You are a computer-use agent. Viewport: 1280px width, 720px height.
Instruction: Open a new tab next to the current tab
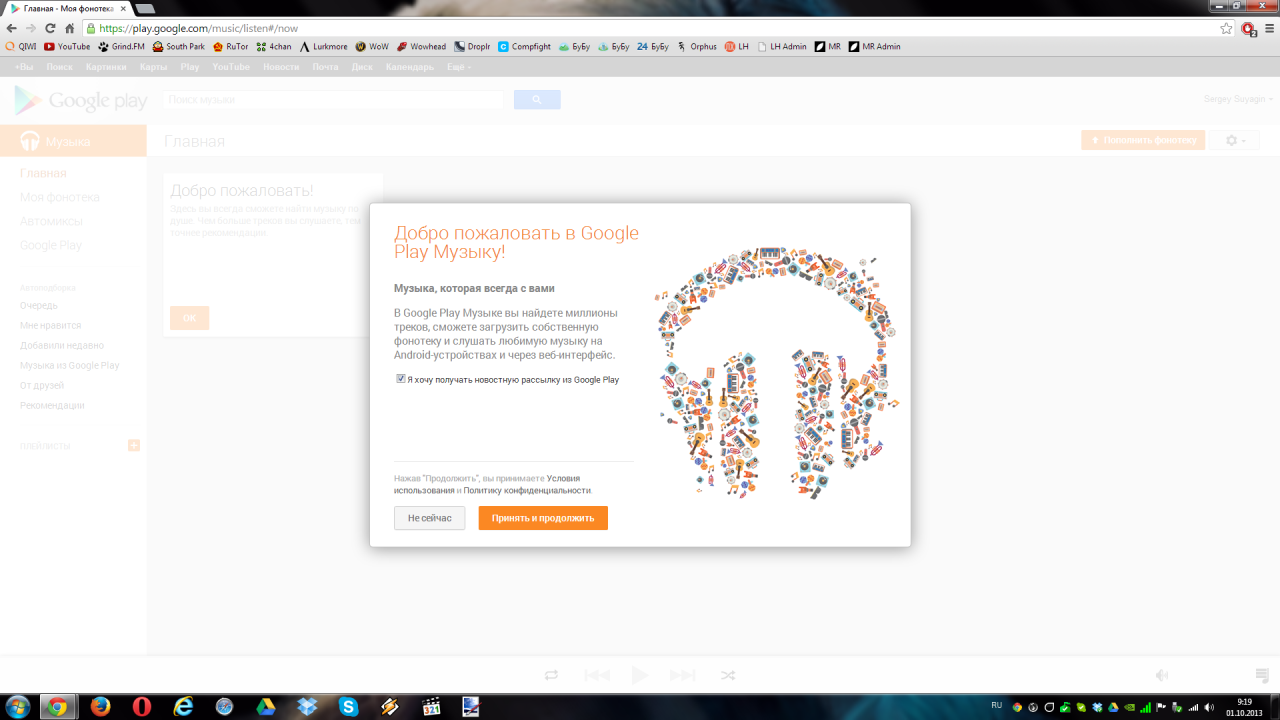[x=145, y=8]
